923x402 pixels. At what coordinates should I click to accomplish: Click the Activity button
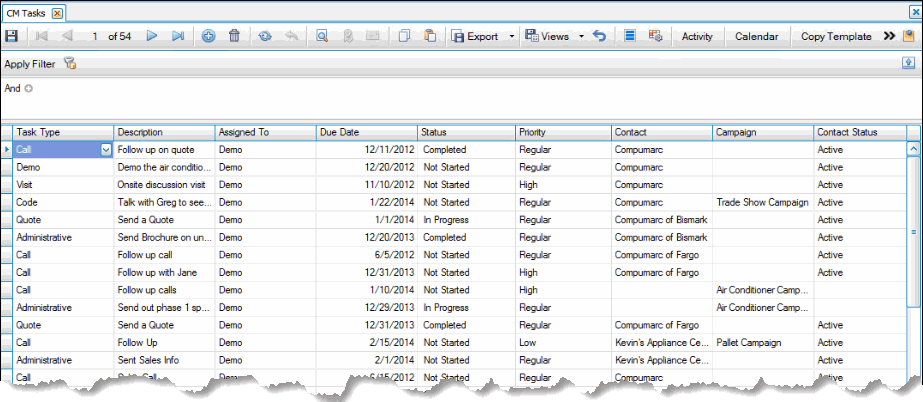click(x=696, y=36)
